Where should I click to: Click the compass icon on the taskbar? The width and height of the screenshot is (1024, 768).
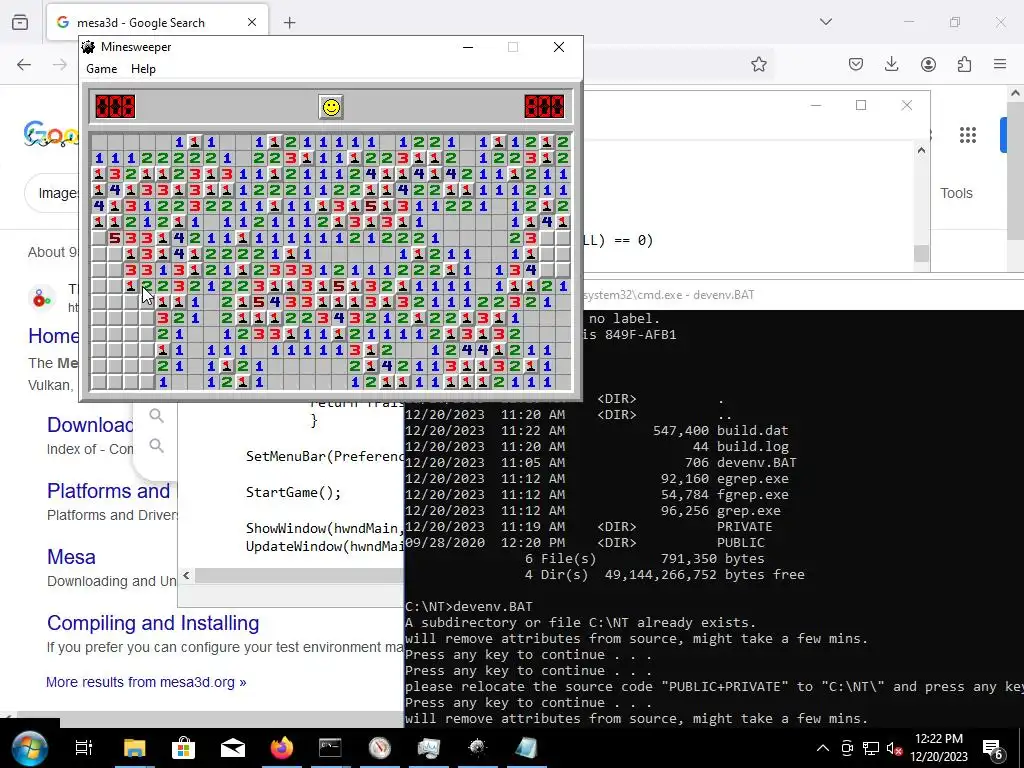pos(379,748)
